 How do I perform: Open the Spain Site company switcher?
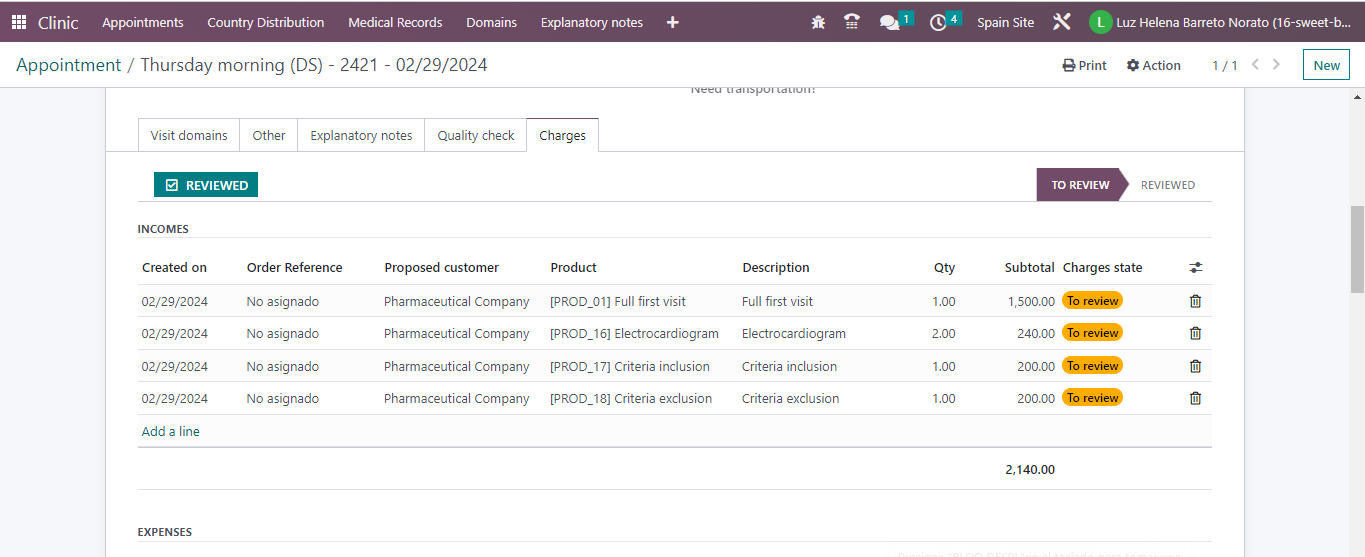coord(1006,22)
